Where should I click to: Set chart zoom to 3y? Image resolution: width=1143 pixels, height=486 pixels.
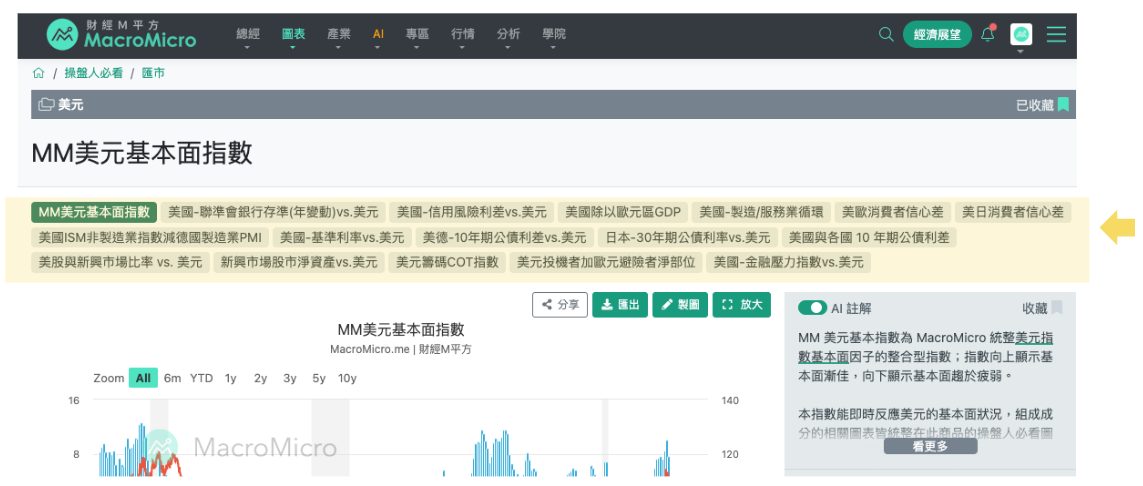(x=289, y=377)
